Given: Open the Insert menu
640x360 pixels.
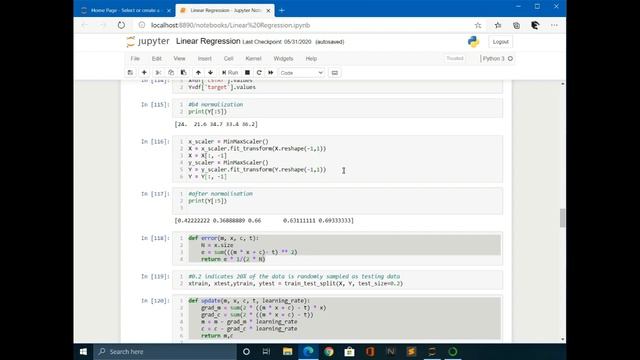Looking at the screenshot, I should [x=204, y=58].
